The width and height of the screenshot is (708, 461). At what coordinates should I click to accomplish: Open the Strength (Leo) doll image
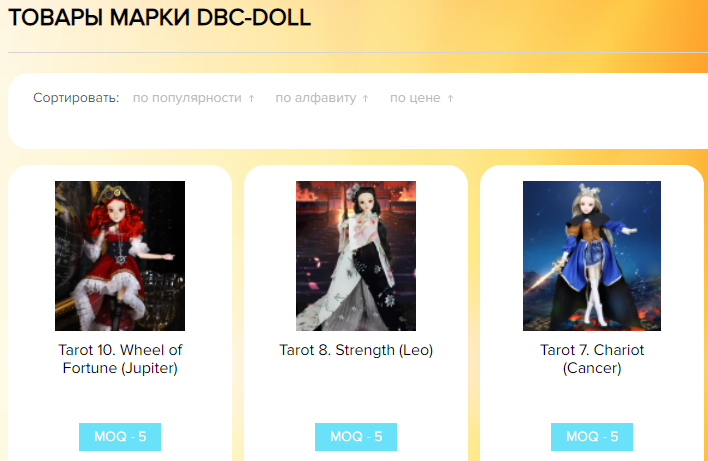point(356,256)
